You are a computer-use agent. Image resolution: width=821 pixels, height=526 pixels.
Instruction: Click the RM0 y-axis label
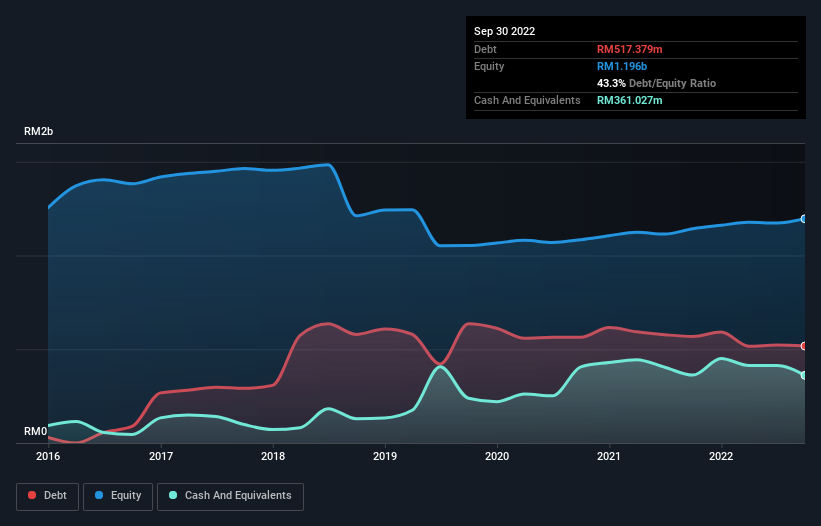click(x=35, y=431)
